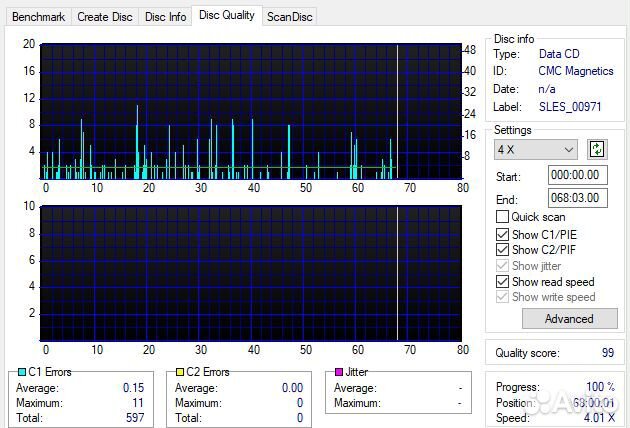Click the Start time input field
Viewport: 630px width, 428px height.
coord(577,175)
